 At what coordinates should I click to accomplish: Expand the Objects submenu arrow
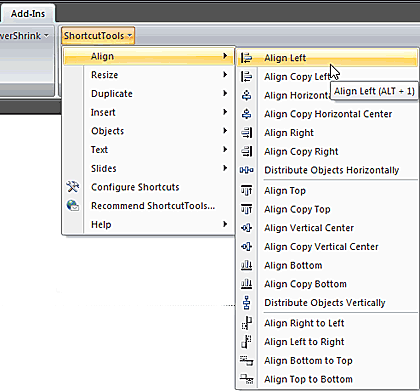[x=225, y=130]
